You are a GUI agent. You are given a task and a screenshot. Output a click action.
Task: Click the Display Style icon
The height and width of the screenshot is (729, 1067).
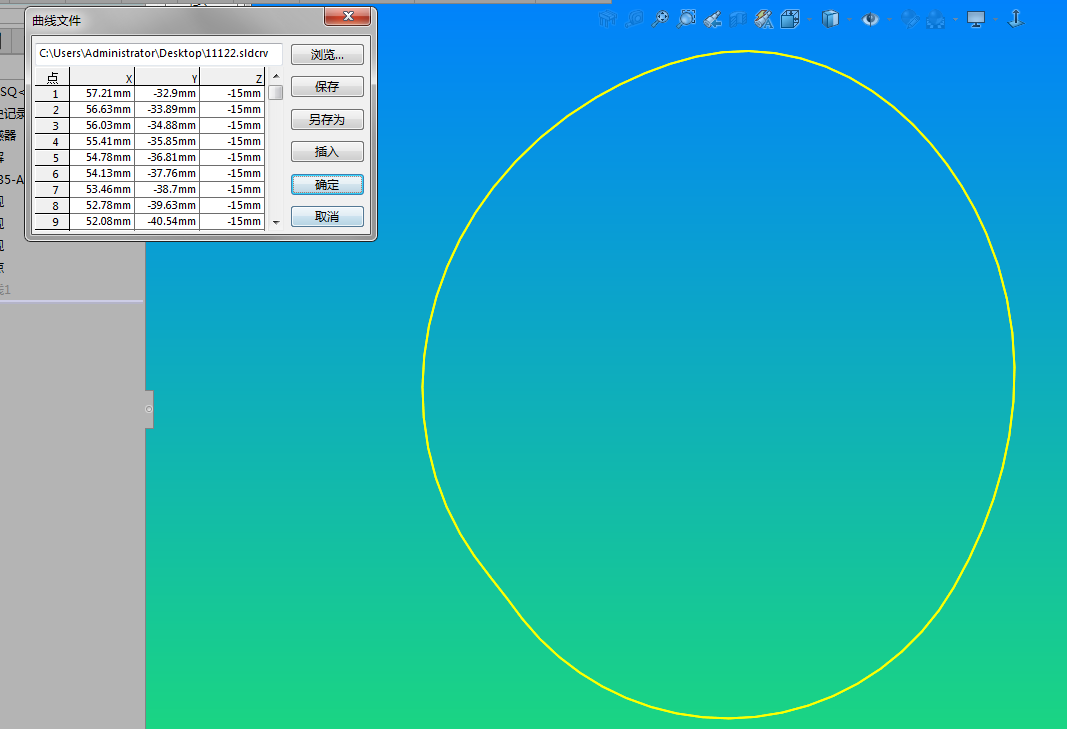click(830, 19)
